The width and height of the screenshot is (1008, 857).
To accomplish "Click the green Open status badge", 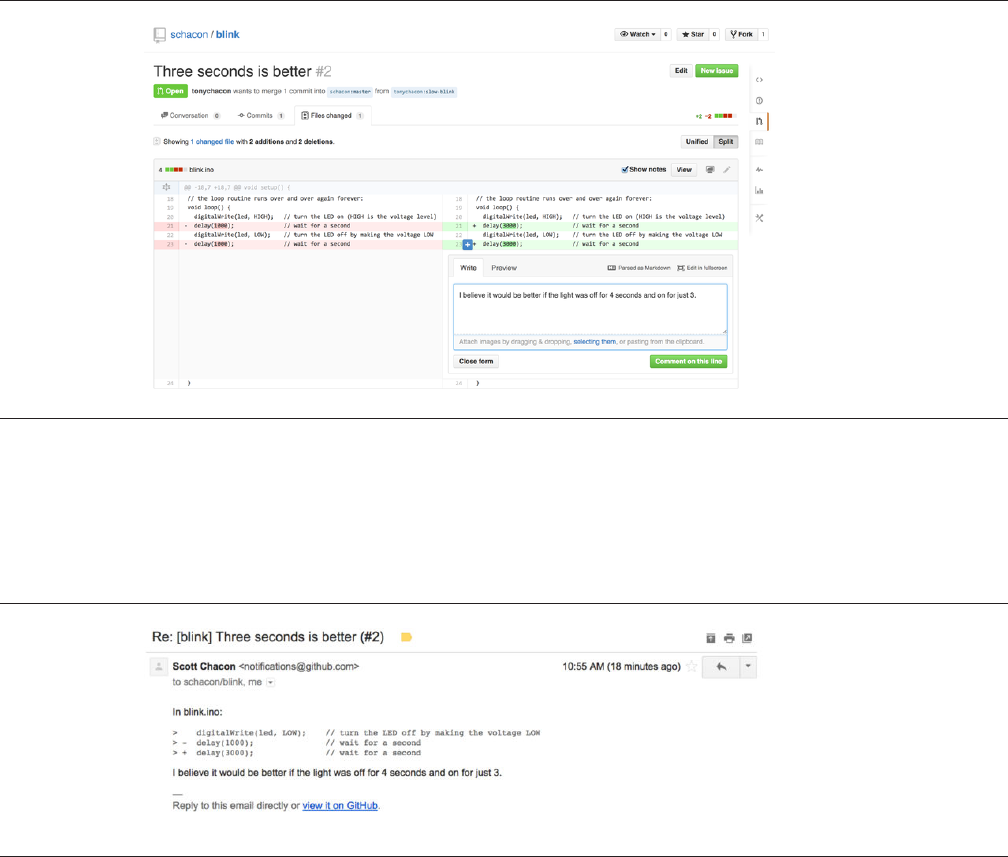I will click(170, 91).
